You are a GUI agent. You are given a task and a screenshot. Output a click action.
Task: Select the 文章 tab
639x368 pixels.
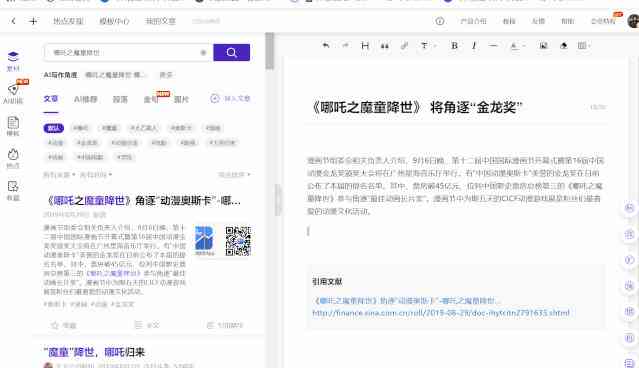point(51,99)
